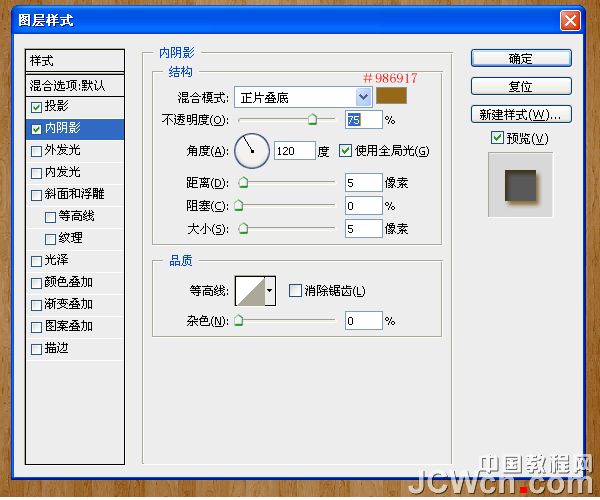Uncheck the 内阴影 inner shadow checkbox
This screenshot has height=500, width=600.
point(36,129)
